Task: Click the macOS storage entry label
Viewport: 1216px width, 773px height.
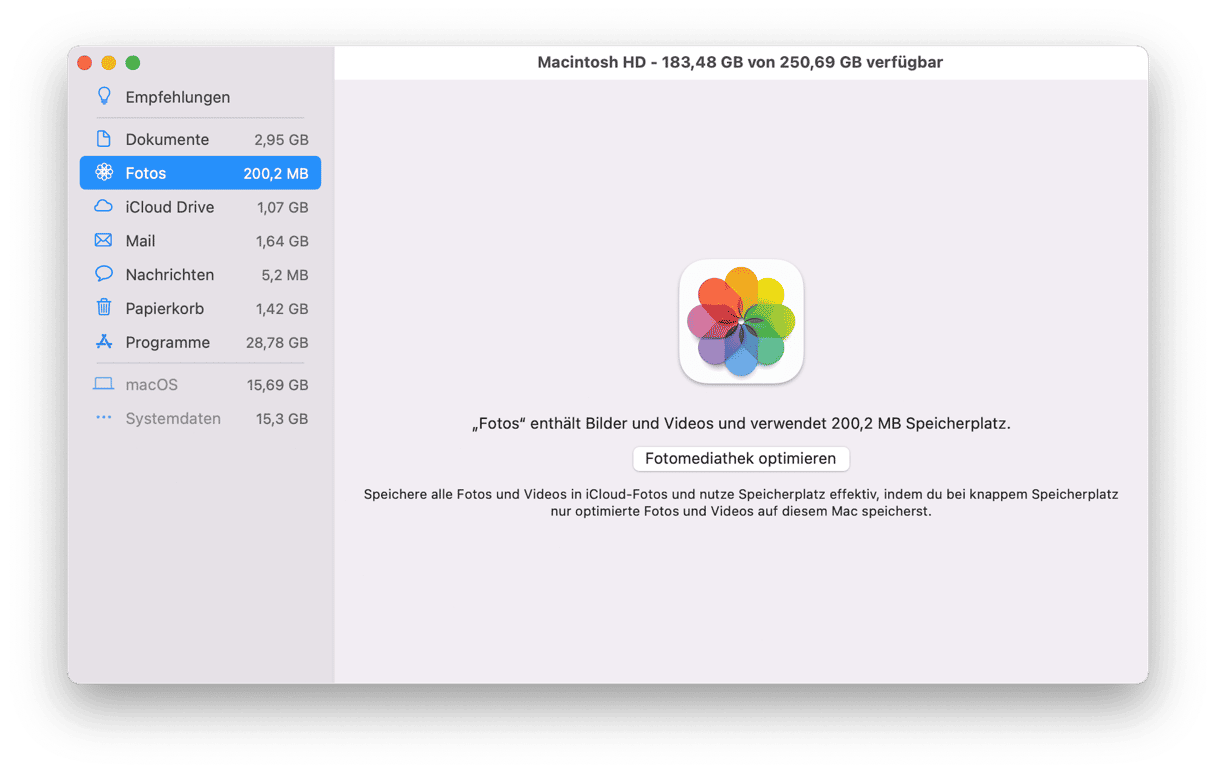Action: [x=152, y=384]
